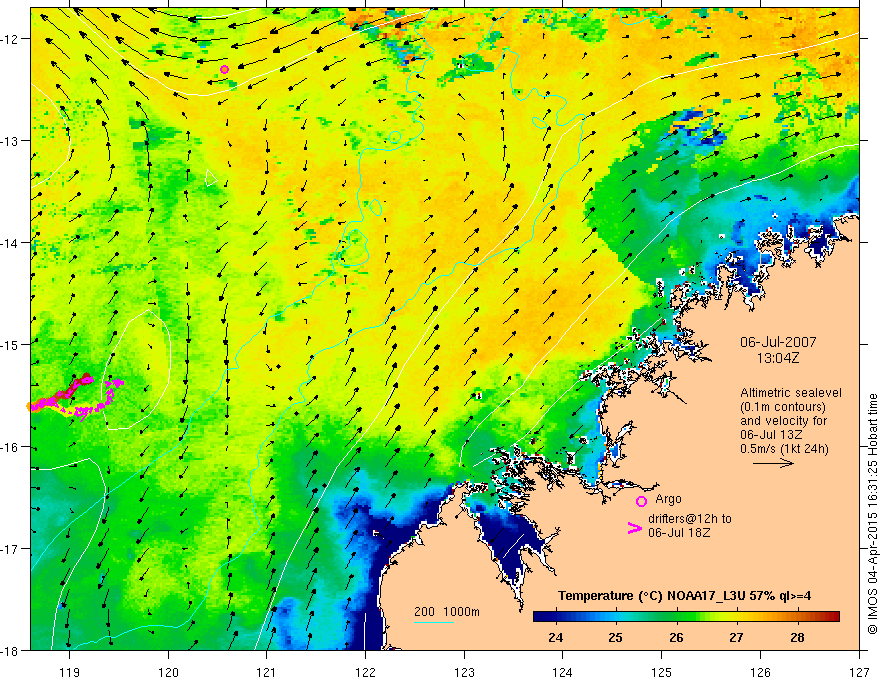Image resolution: width=880 pixels, height=680 pixels.
Task: Click the 27 value on the temperature scale
Action: point(736,637)
